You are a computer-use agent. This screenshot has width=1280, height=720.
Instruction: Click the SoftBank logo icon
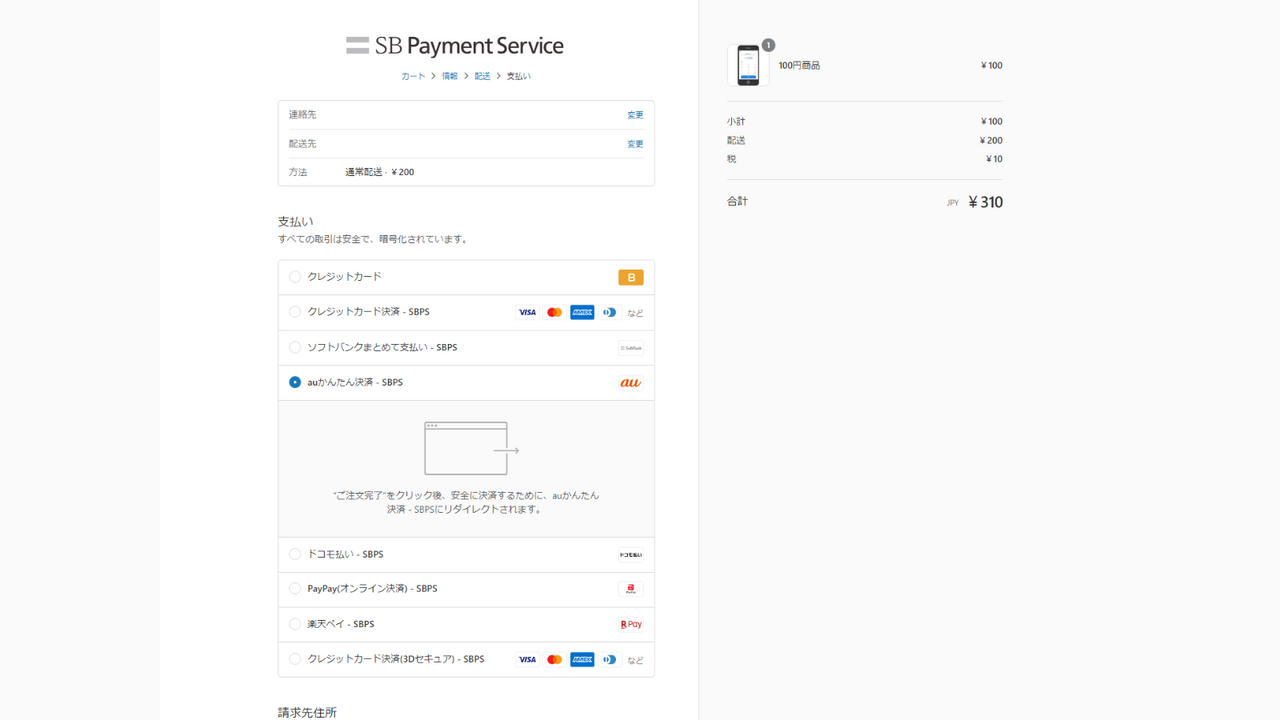(x=631, y=348)
